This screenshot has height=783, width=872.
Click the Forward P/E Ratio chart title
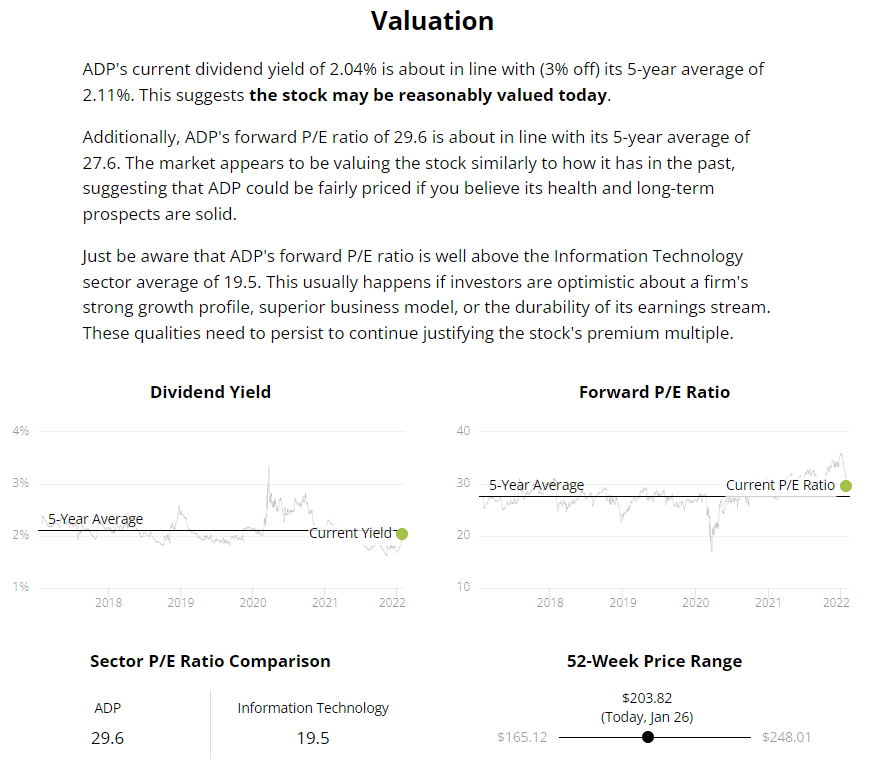654,392
